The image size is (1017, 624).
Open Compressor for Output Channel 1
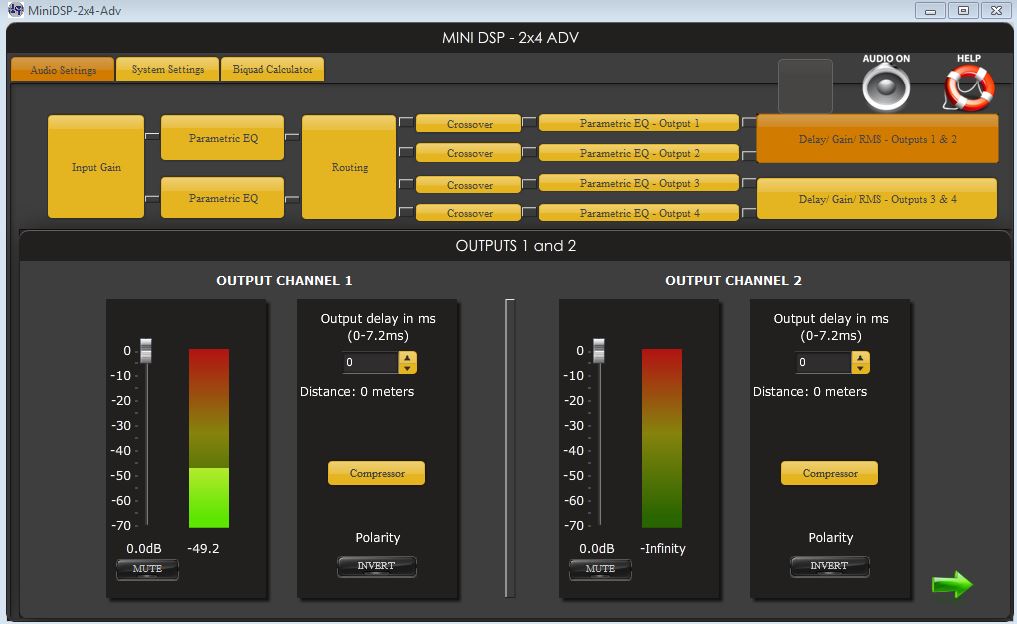(x=376, y=473)
